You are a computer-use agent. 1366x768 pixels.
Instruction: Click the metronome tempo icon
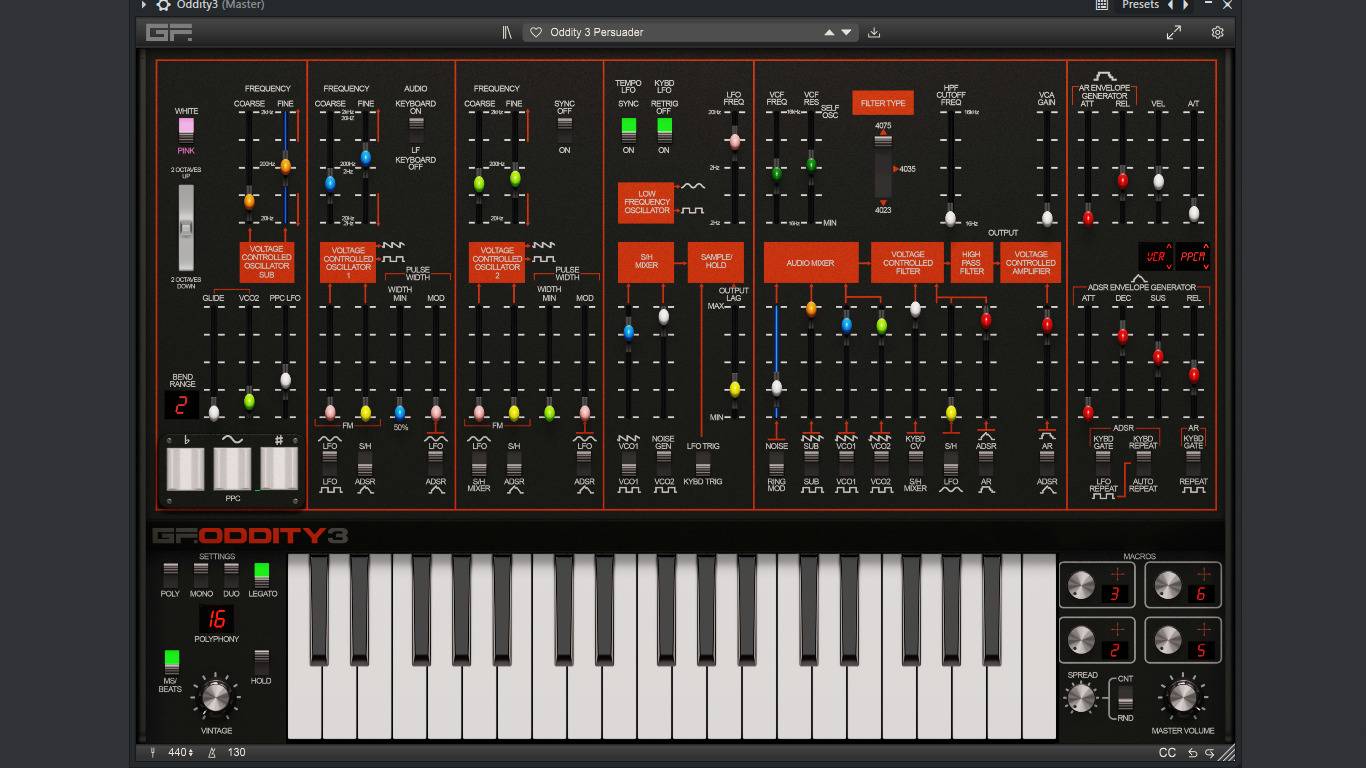(212, 753)
